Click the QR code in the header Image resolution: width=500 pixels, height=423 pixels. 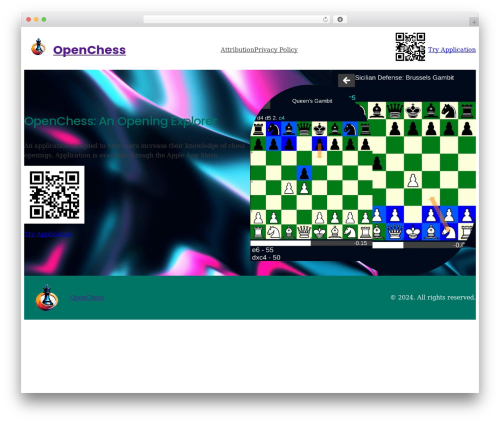(x=410, y=47)
